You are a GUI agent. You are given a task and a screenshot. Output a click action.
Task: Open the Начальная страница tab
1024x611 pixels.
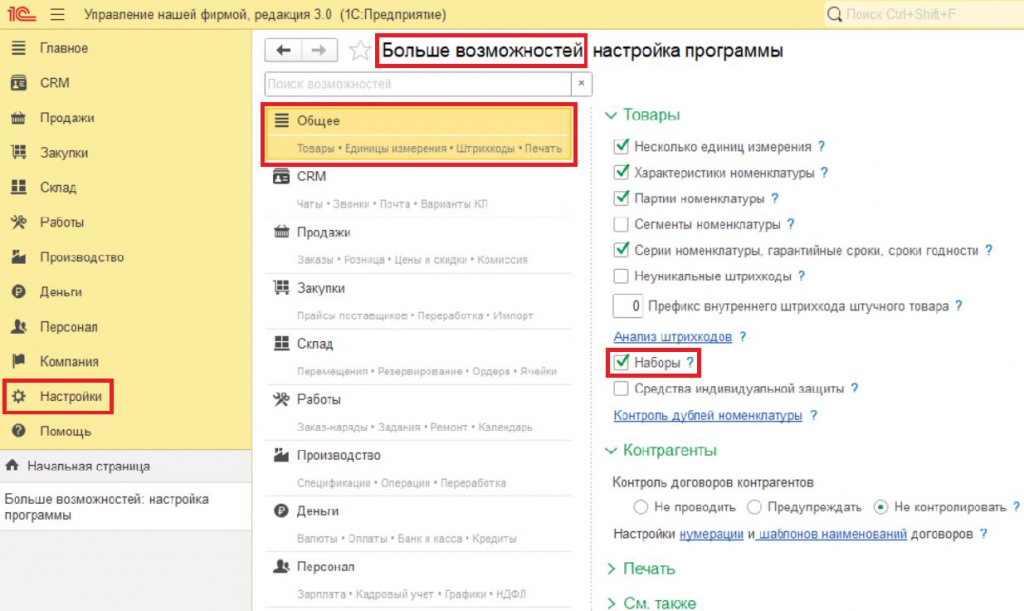(x=125, y=466)
